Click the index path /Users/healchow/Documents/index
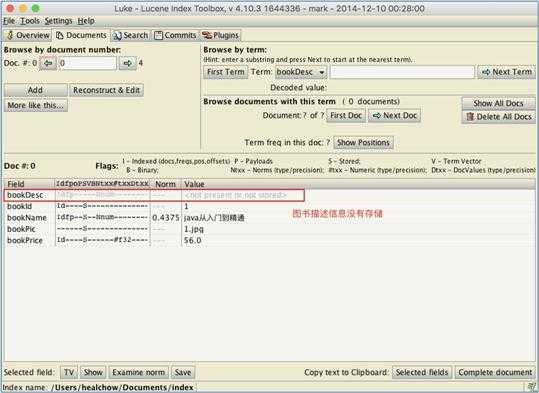 pos(122,387)
